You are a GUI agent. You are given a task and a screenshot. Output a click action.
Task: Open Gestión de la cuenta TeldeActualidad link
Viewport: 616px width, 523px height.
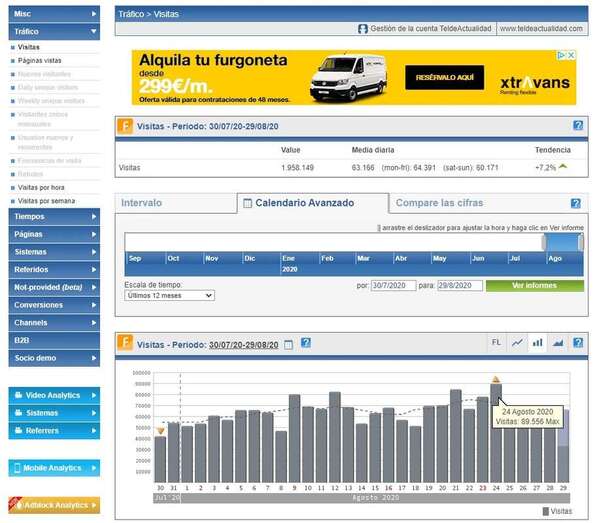pos(430,29)
